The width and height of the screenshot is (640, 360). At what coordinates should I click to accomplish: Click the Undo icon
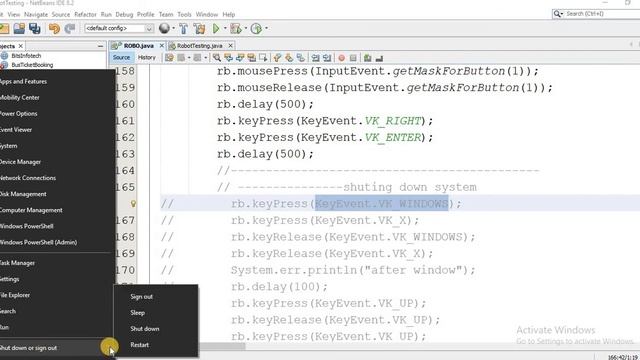click(x=54, y=28)
